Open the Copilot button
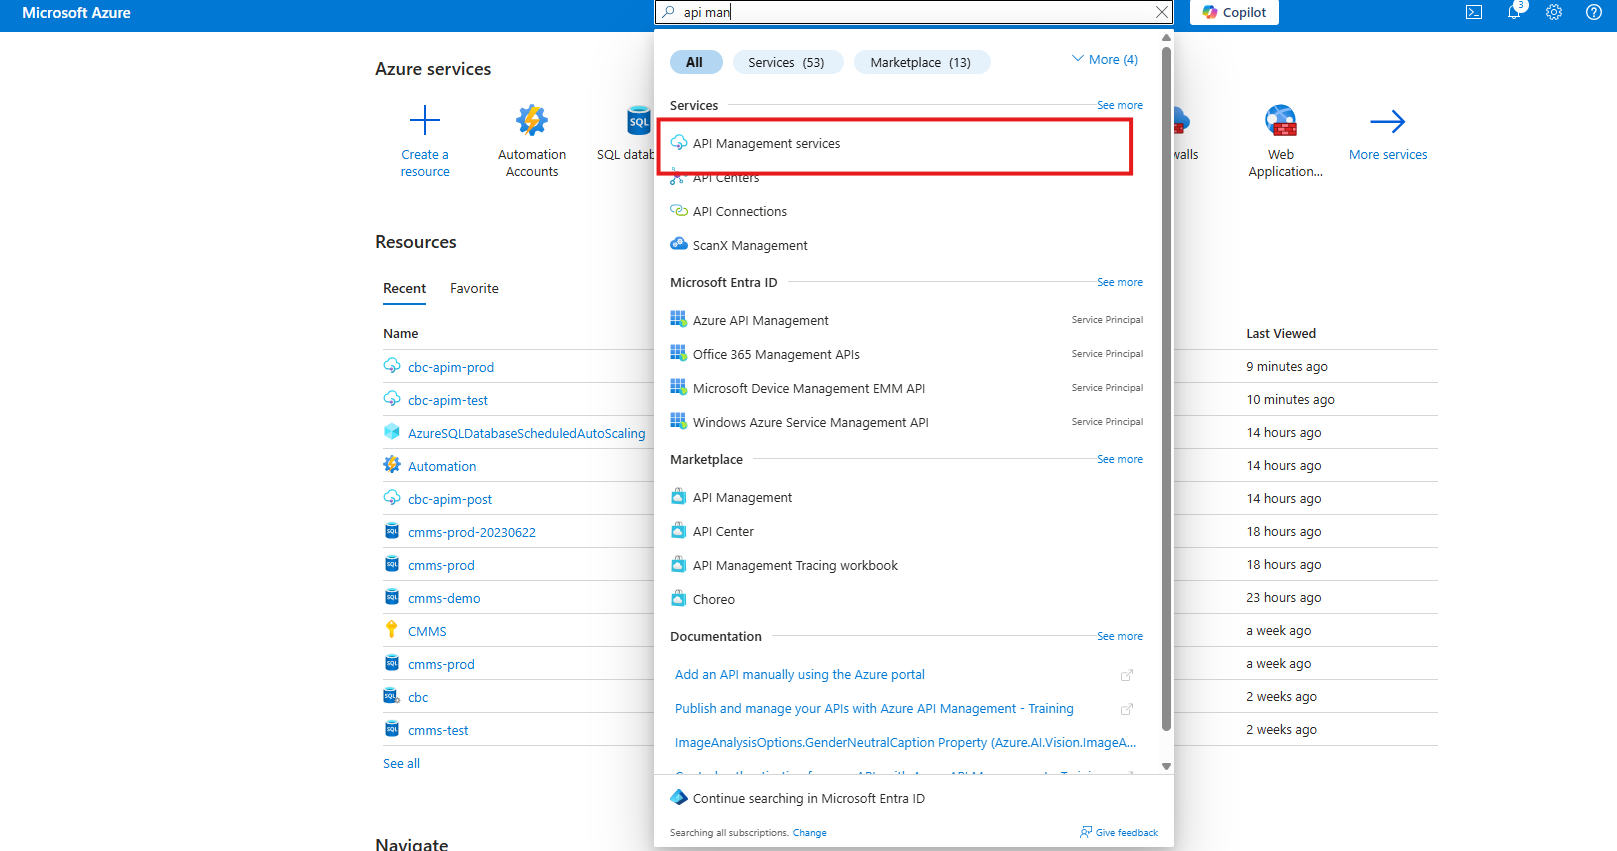 tap(1234, 12)
